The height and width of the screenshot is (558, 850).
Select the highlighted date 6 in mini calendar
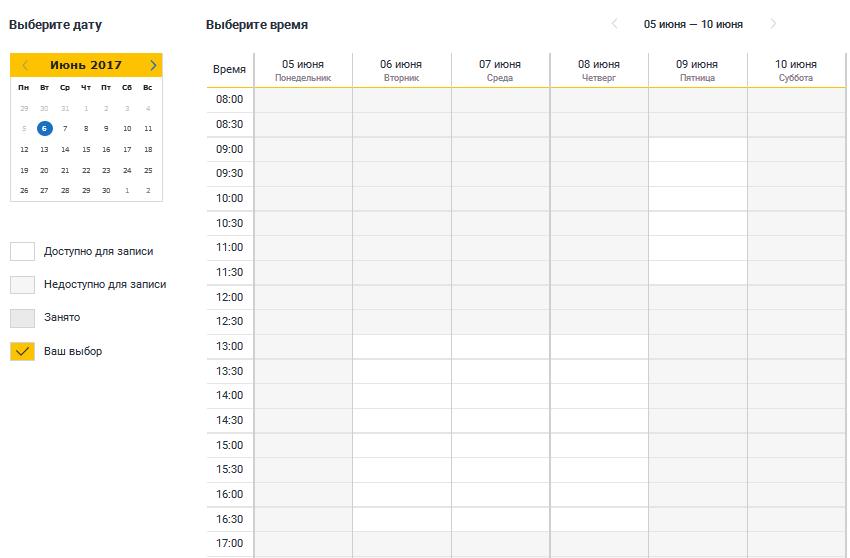pyautogui.click(x=44, y=128)
